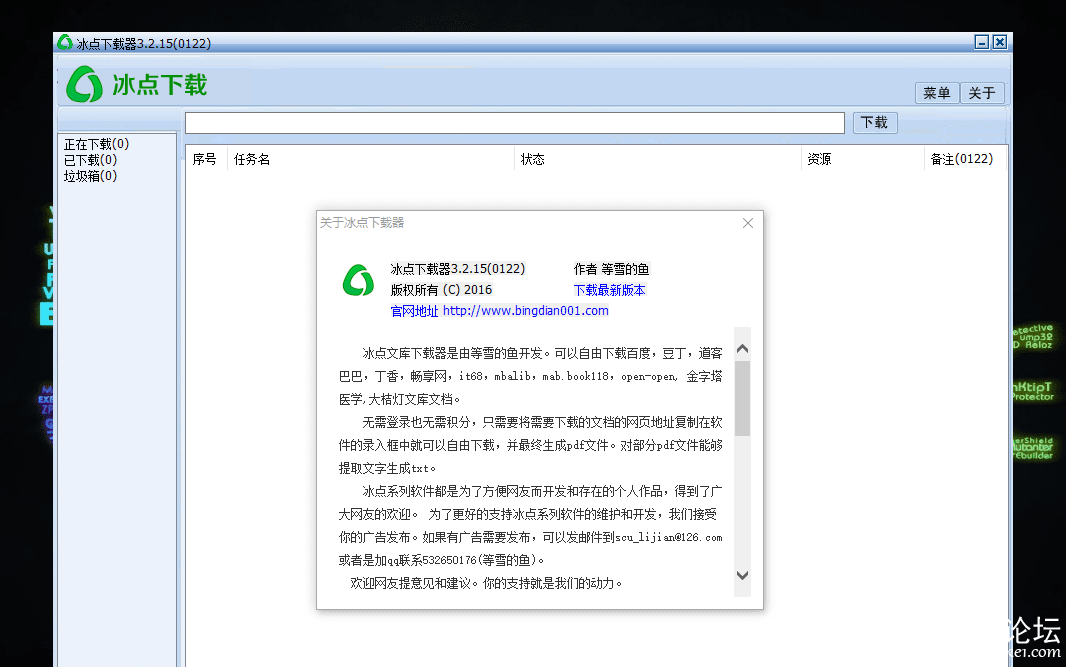Click the 版权所有 (C) 2016 text
The image size is (1066, 667).
tap(441, 290)
